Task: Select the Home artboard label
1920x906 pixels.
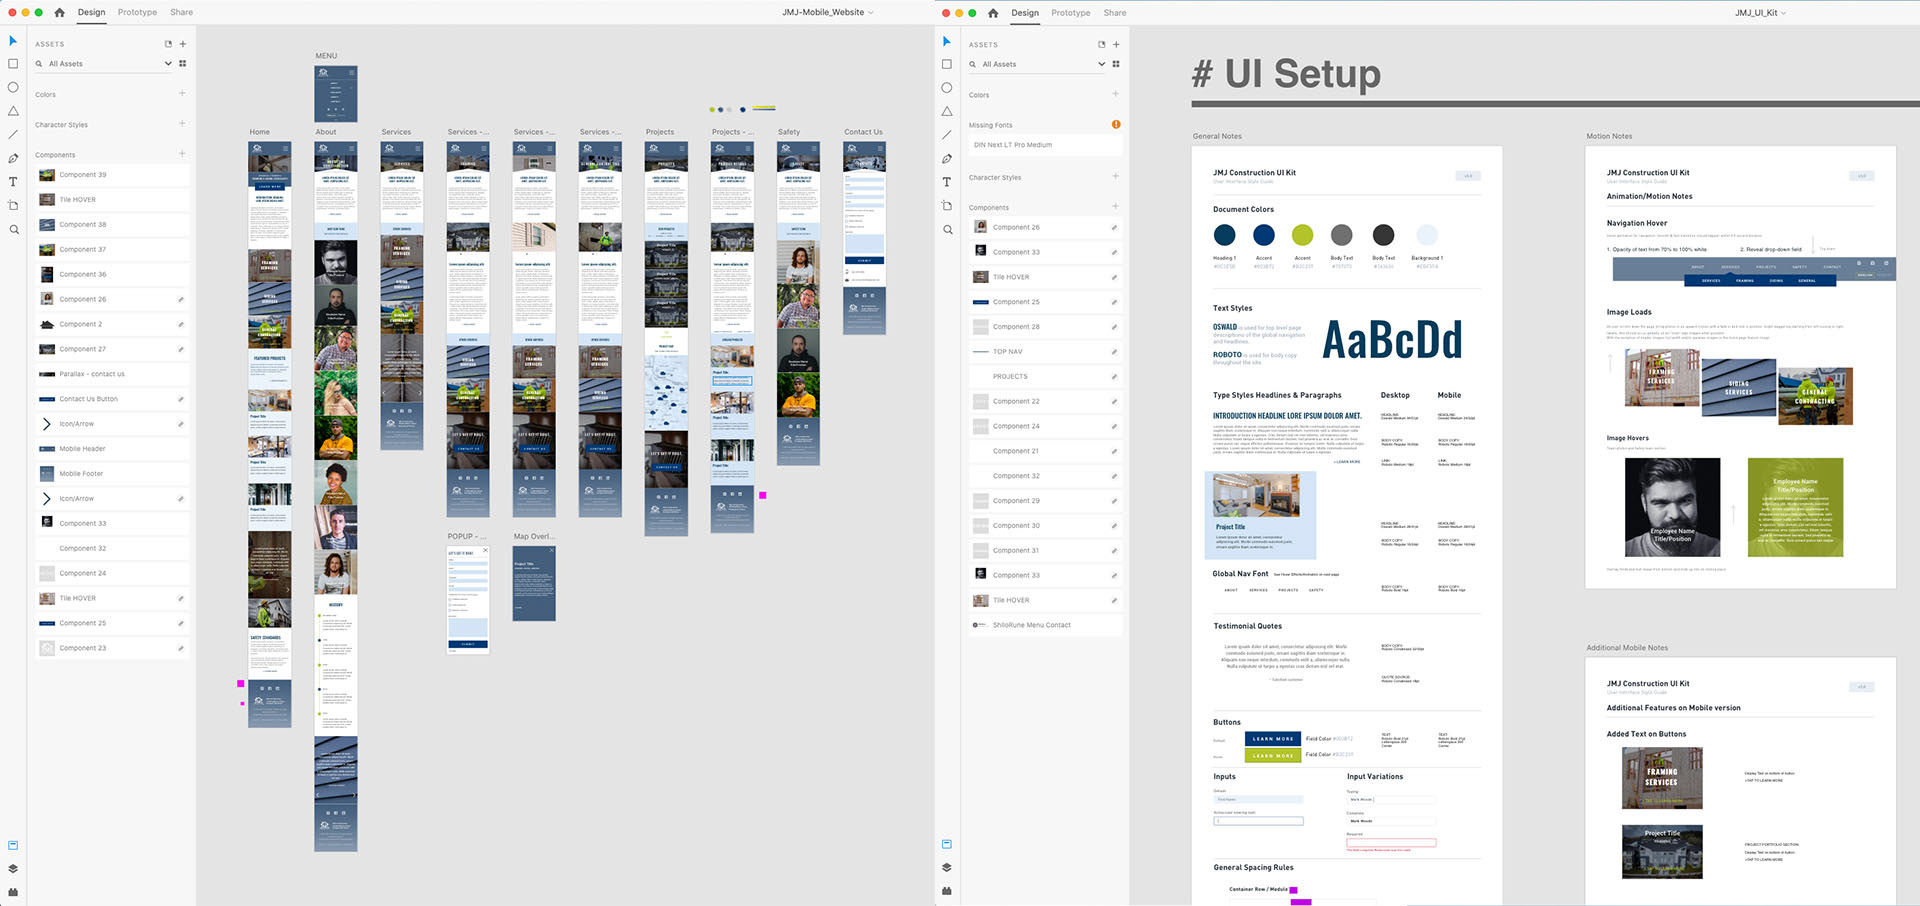Action: [260, 132]
